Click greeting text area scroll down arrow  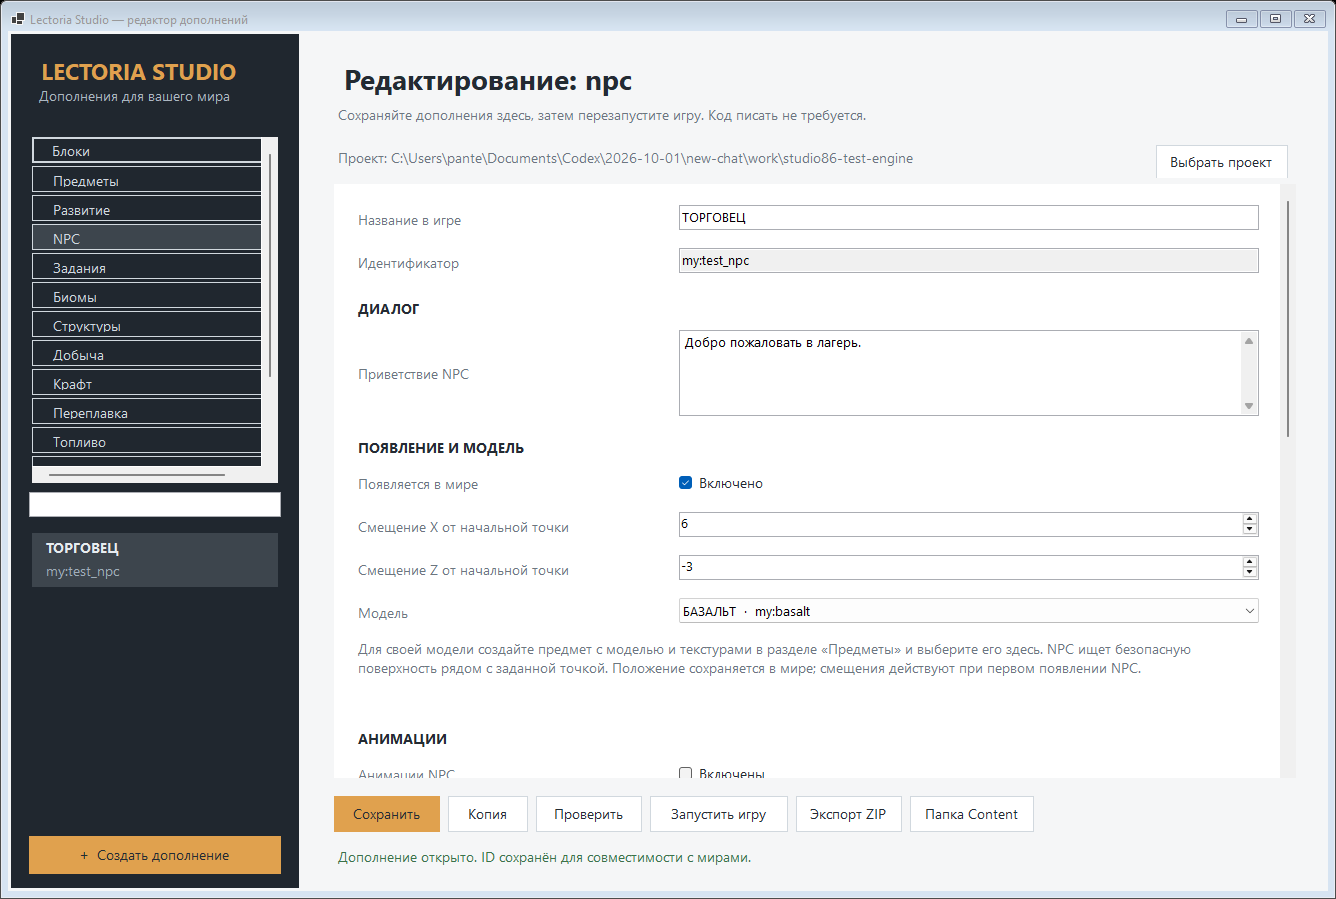1249,406
